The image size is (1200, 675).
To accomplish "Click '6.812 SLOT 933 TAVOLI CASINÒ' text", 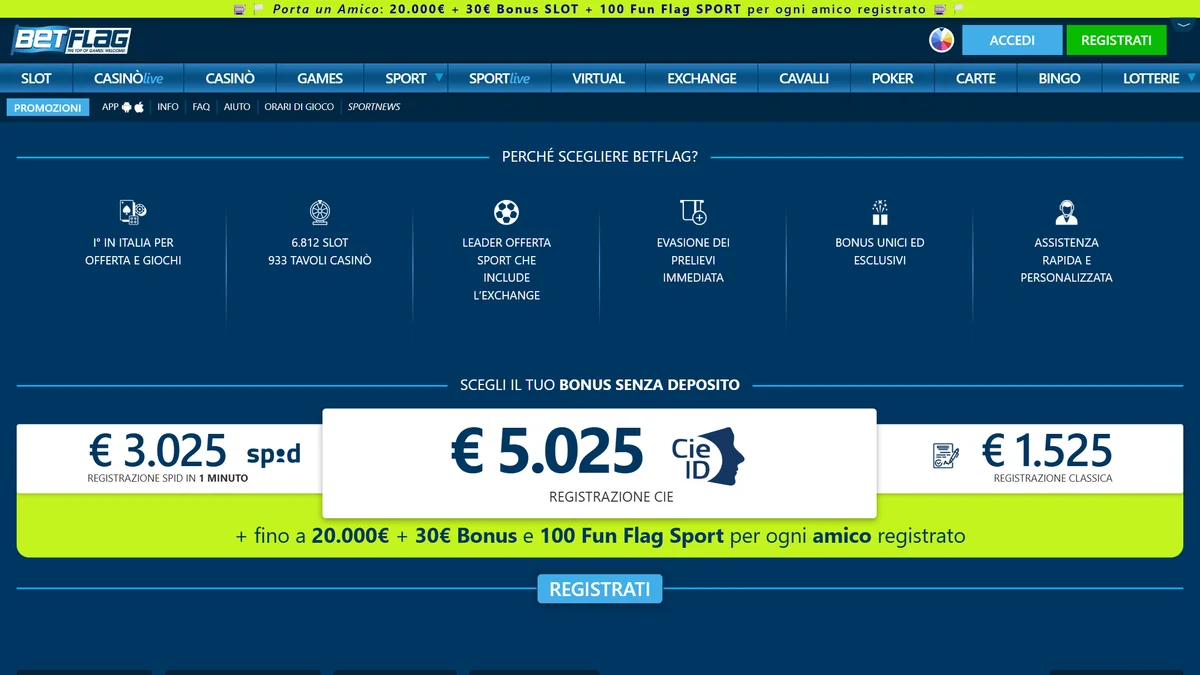I will tap(320, 251).
